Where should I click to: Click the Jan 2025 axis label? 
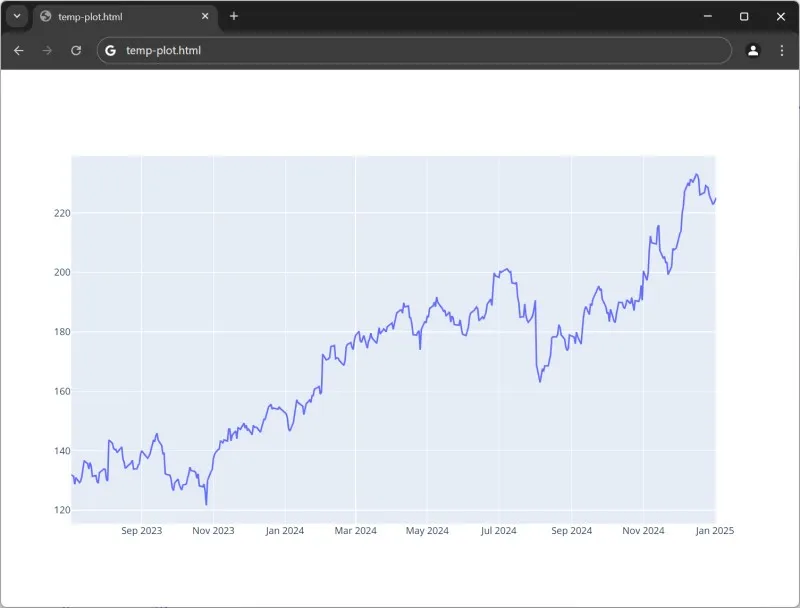715,530
